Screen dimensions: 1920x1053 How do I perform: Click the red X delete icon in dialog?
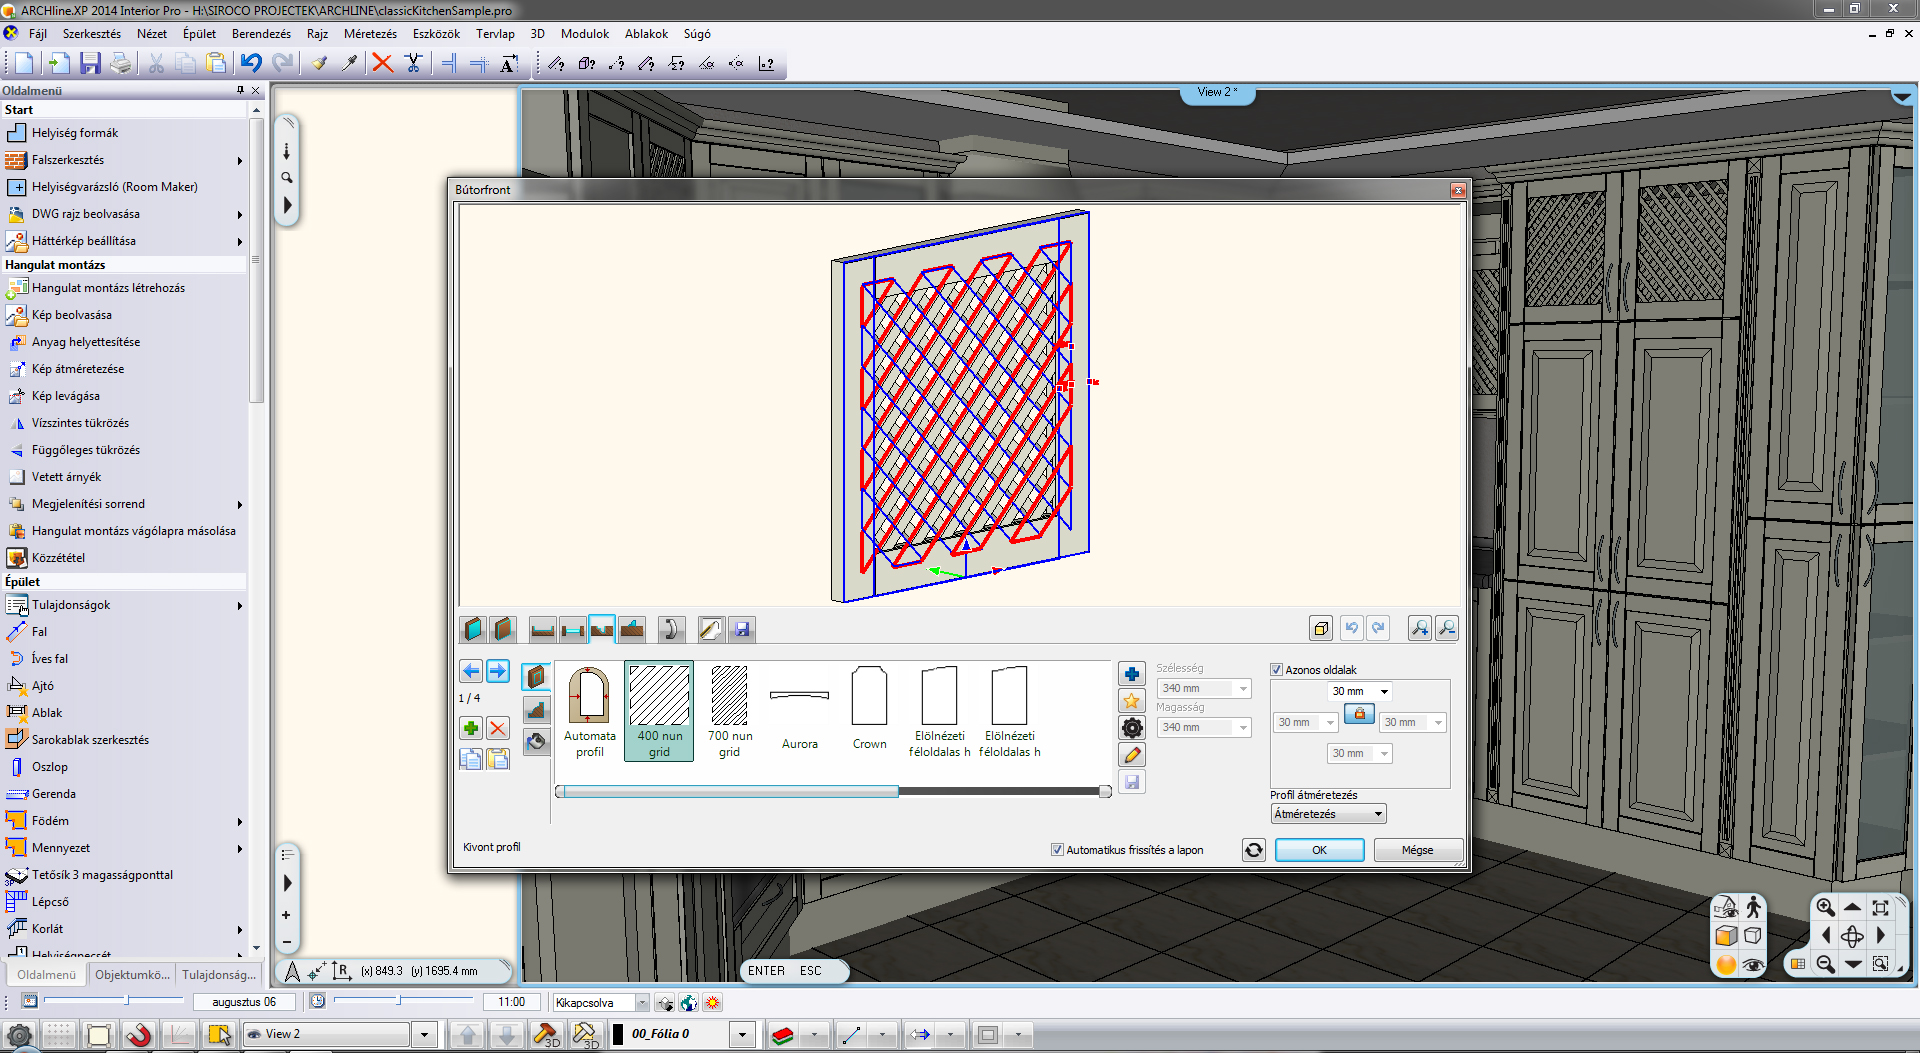click(498, 728)
